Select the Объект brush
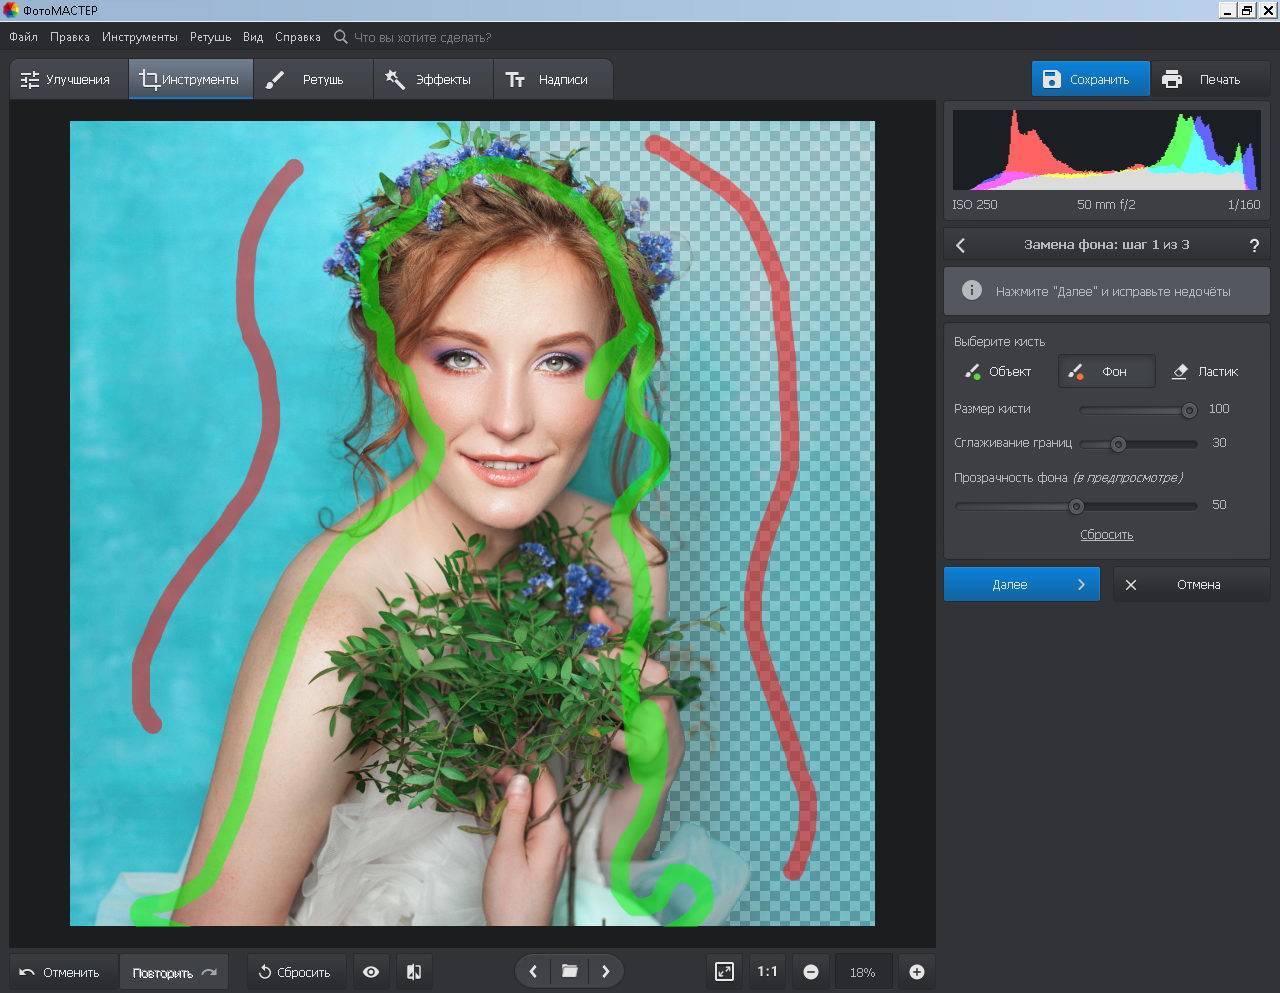Screen dimensions: 1280x993 click(998, 372)
